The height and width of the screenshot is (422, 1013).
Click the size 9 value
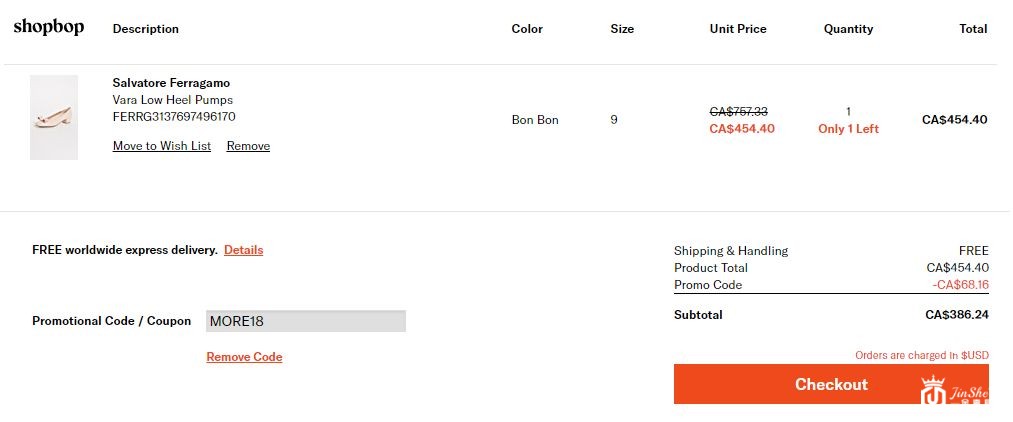click(x=614, y=120)
